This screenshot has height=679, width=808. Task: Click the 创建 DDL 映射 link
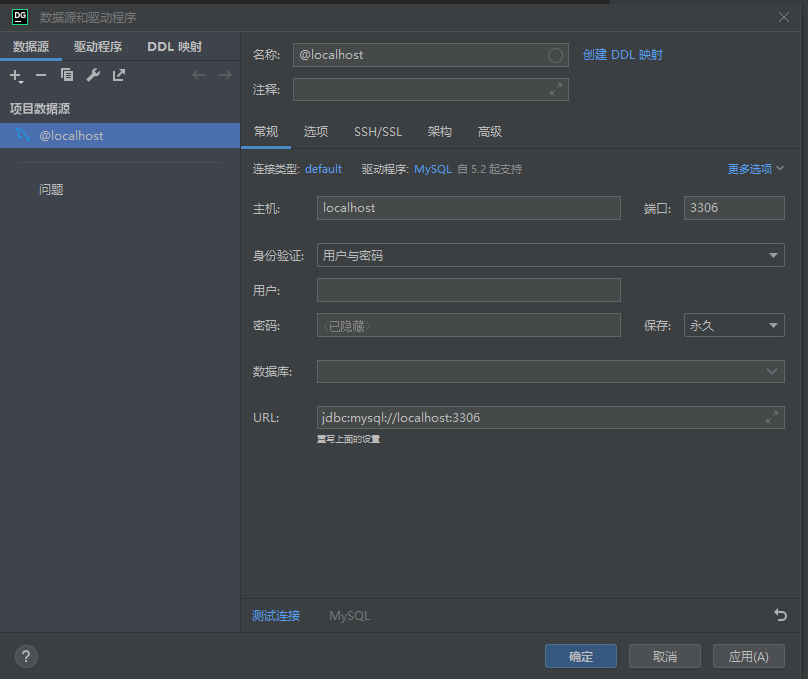pos(622,55)
